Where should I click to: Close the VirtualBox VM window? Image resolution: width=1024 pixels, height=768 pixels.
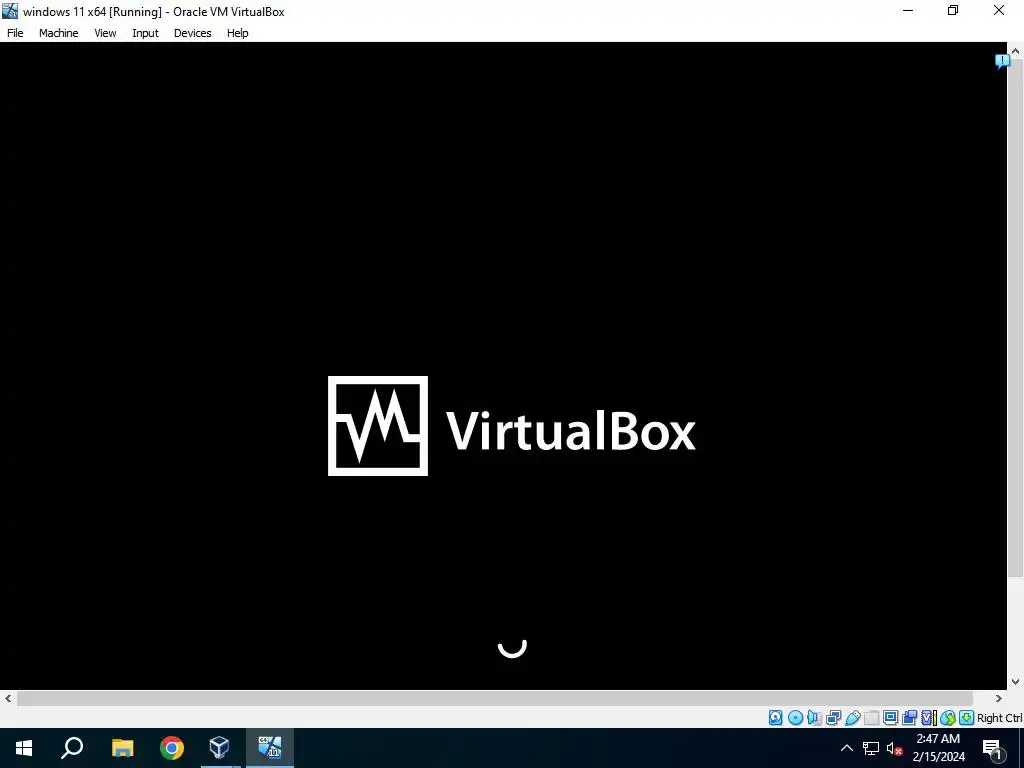coord(999,10)
